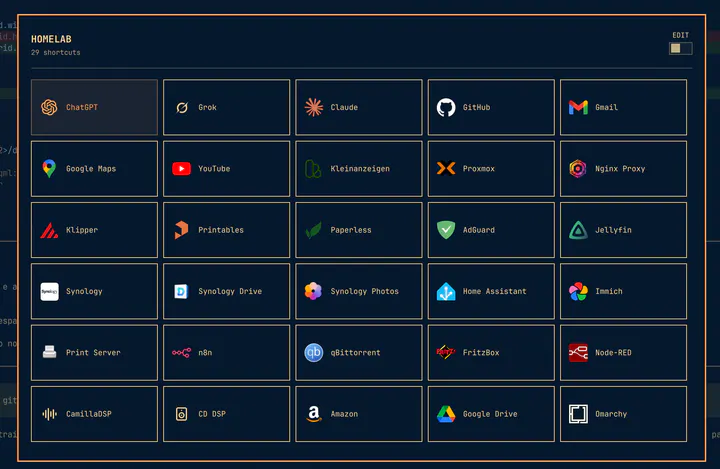Open the YouTube shortcut label
The height and width of the screenshot is (469, 720).
[214, 169]
